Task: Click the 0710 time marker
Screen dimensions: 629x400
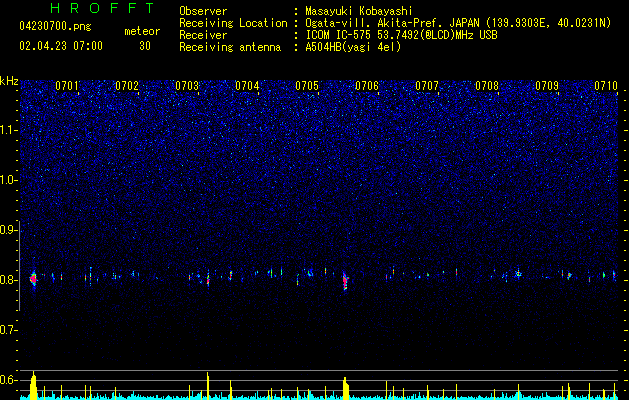Action: click(x=606, y=86)
